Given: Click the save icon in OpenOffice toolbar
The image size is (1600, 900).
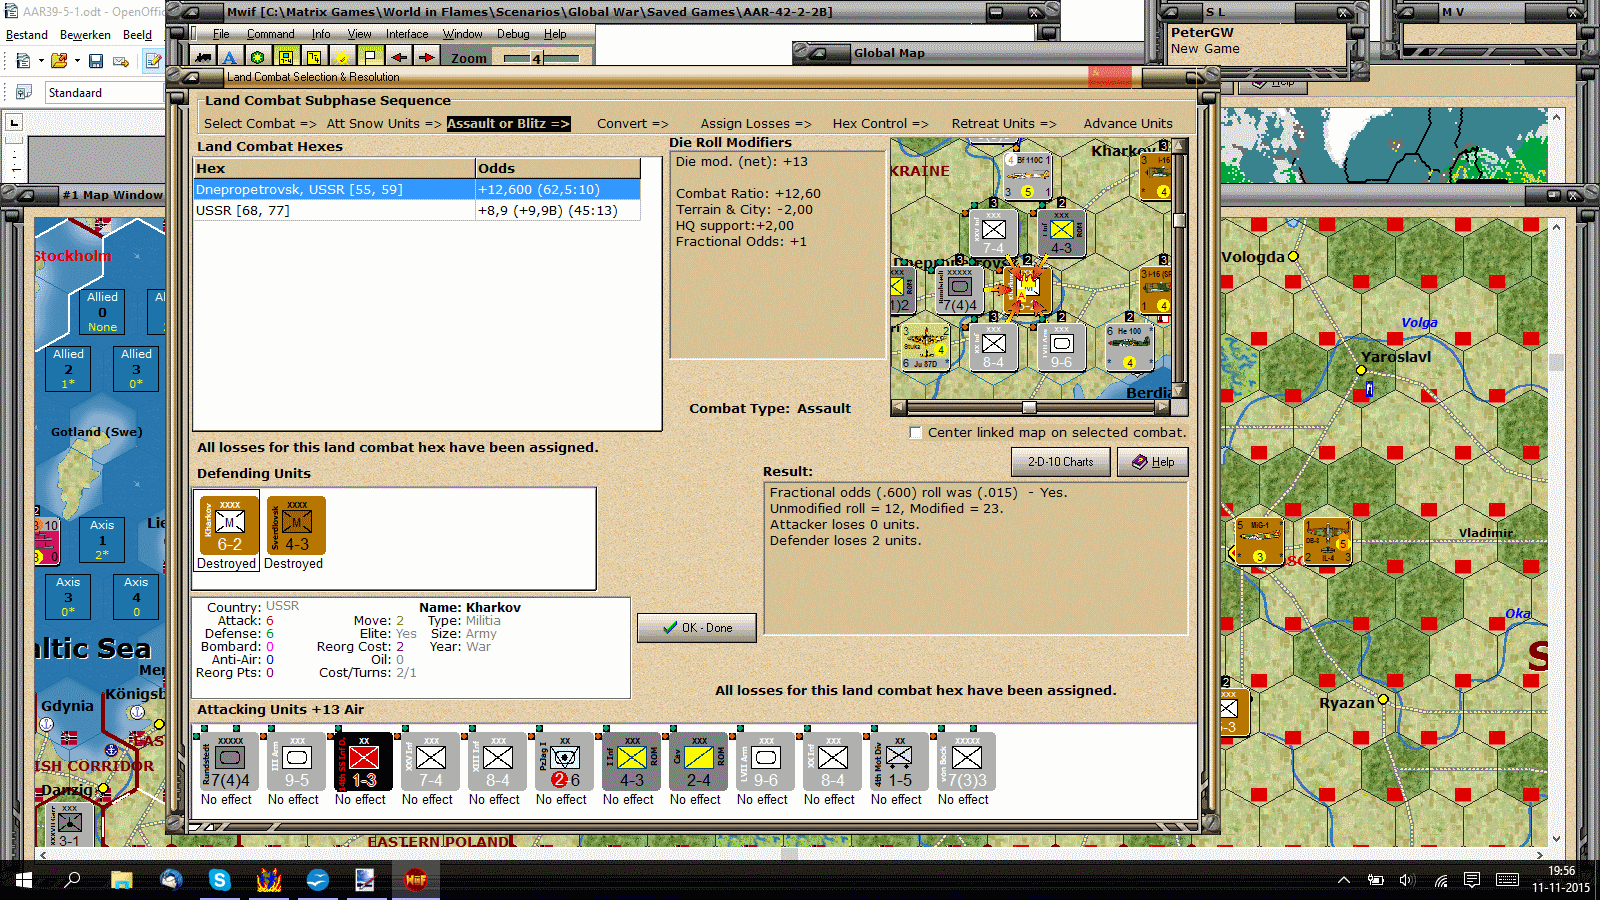Looking at the screenshot, I should pos(96,61).
